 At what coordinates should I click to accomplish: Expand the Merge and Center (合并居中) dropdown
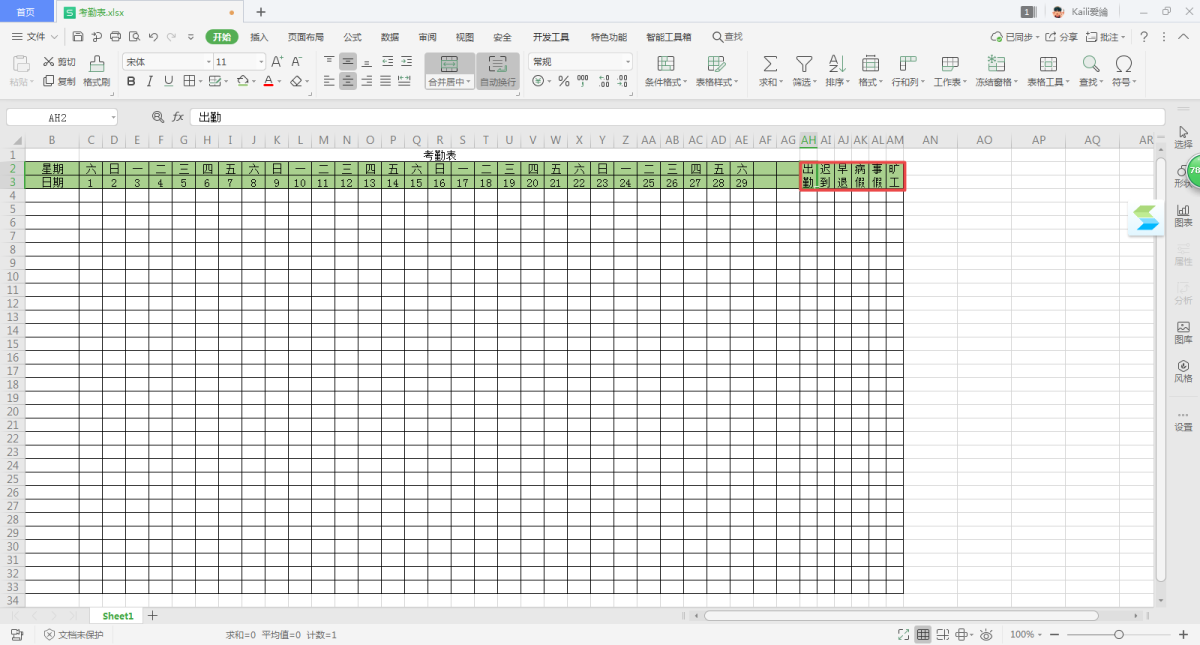pos(470,82)
